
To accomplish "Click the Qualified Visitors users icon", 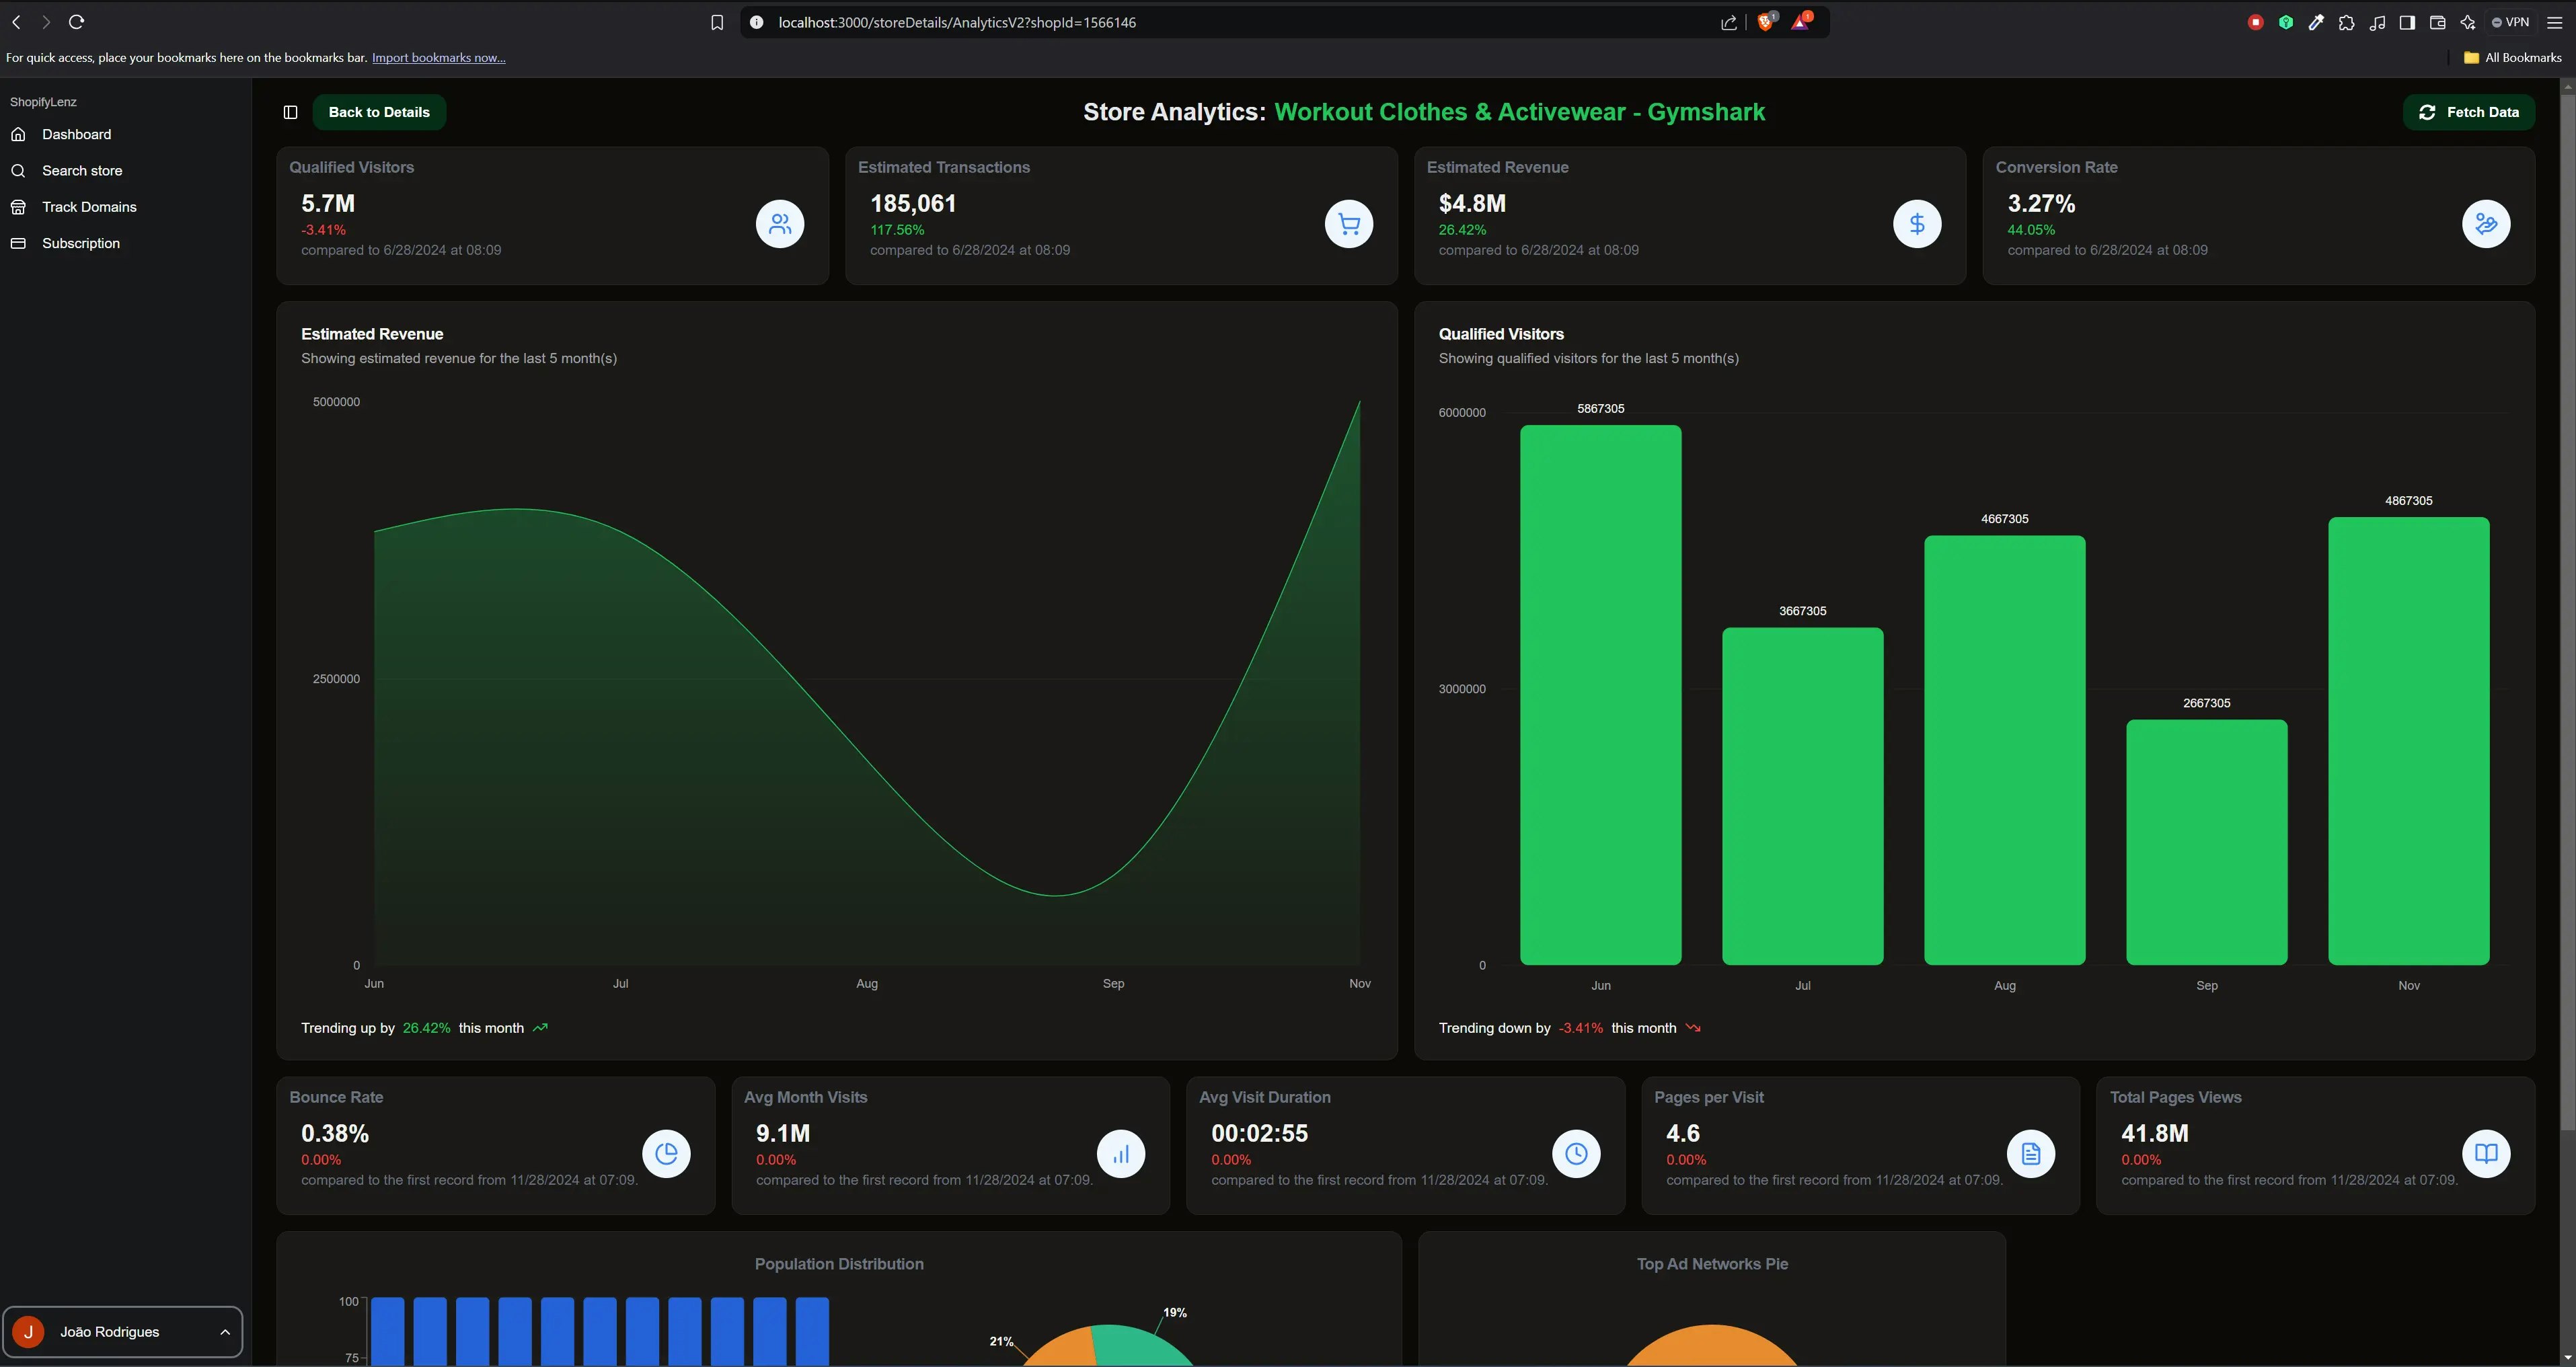I will coord(780,223).
